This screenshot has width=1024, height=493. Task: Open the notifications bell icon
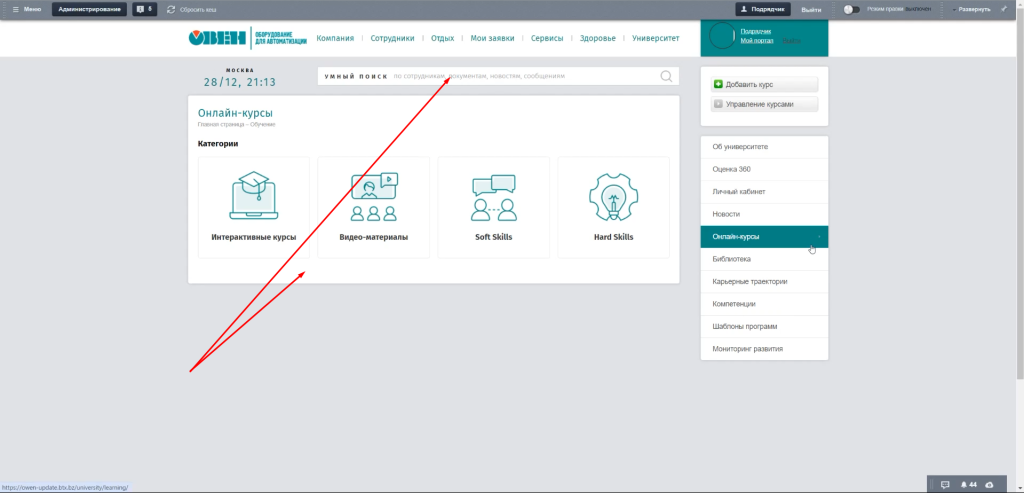point(964,484)
